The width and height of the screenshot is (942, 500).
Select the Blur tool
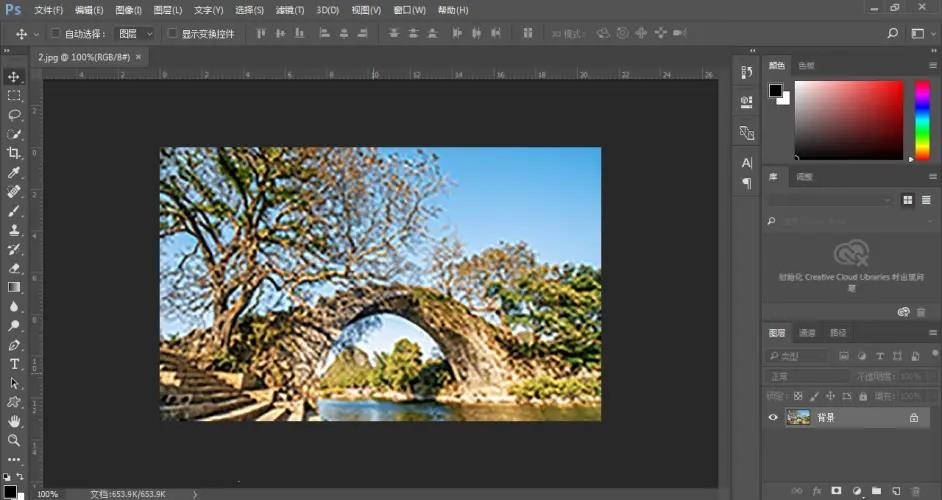(14, 306)
